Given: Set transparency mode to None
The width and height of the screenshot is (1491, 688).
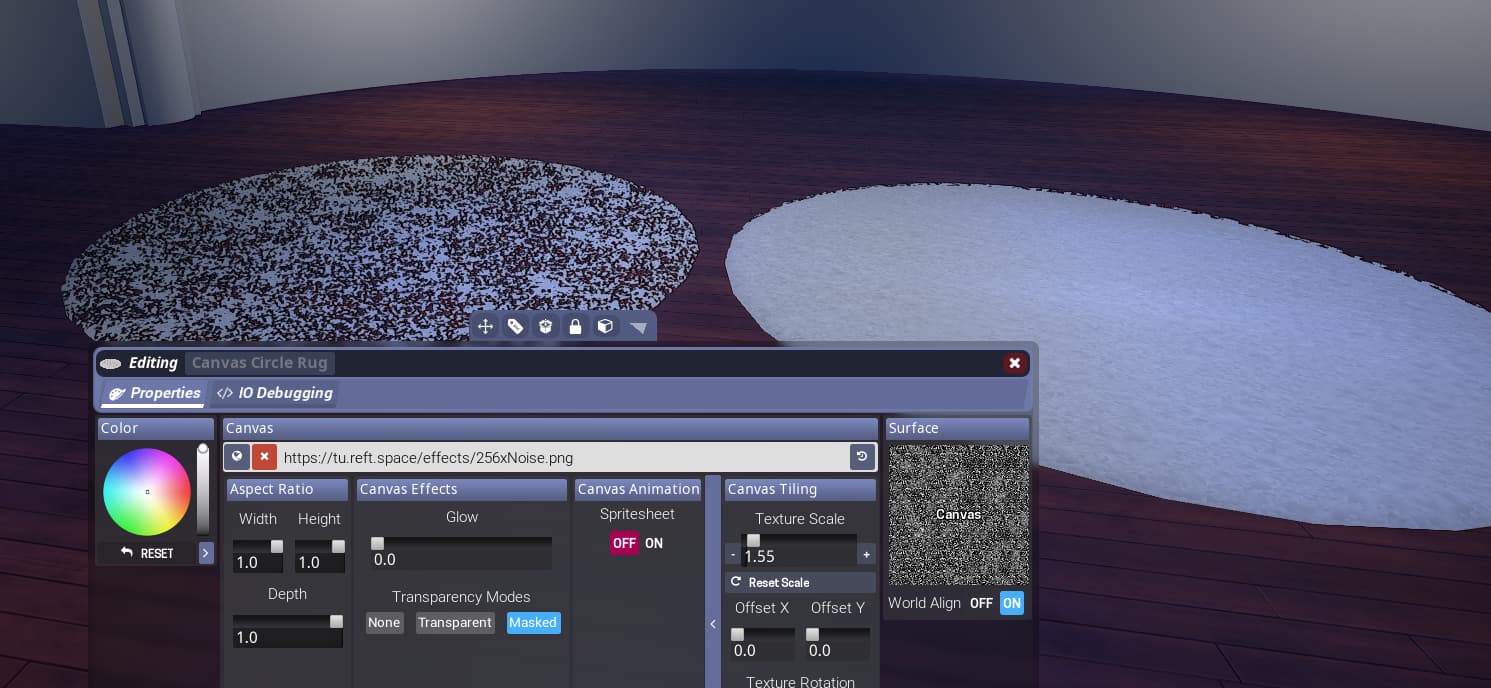Looking at the screenshot, I should 384,622.
